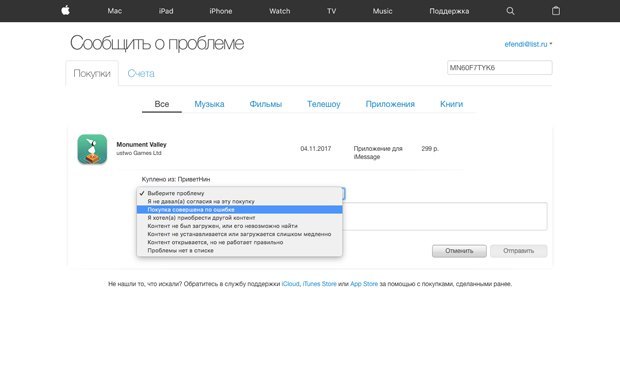Click the problem description text area

pyautogui.click(x=445, y=216)
